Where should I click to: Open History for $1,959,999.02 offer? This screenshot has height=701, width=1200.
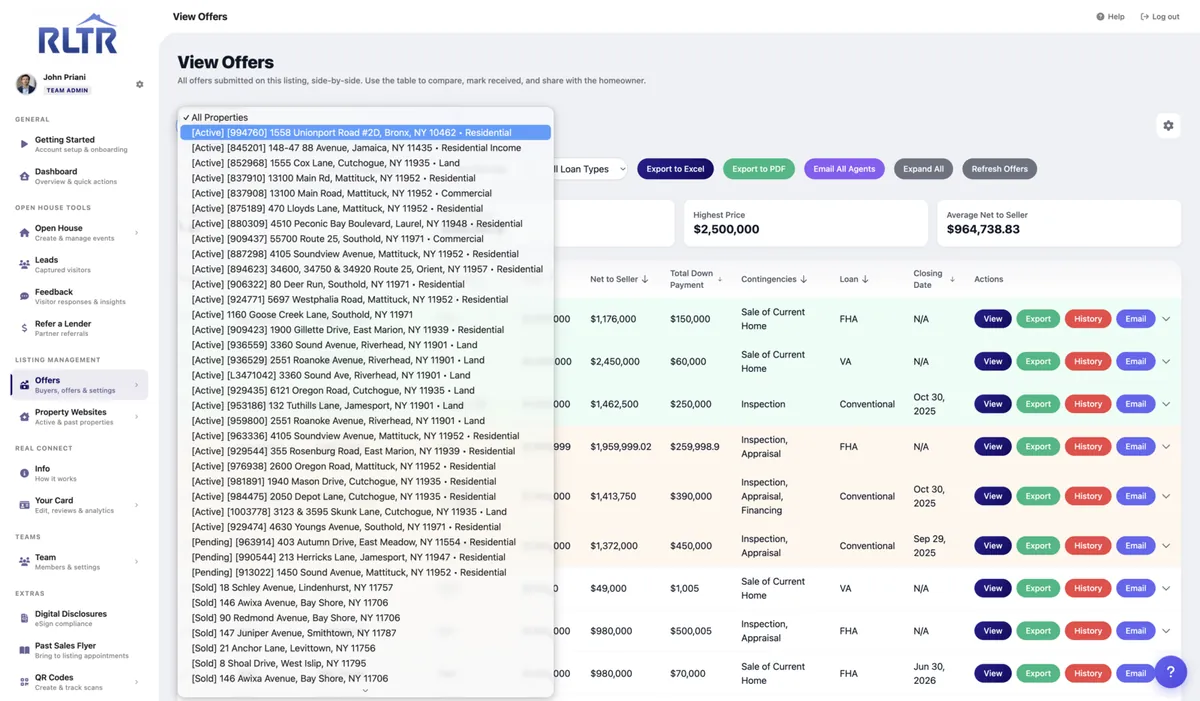click(1088, 446)
